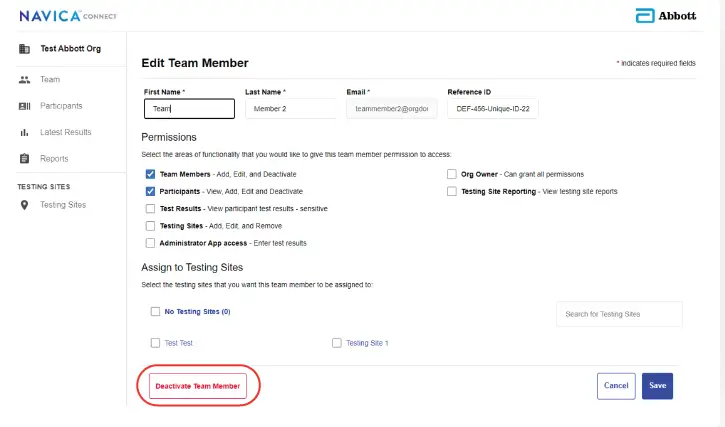Click the Testing Sites location pin icon

[x=24, y=205]
